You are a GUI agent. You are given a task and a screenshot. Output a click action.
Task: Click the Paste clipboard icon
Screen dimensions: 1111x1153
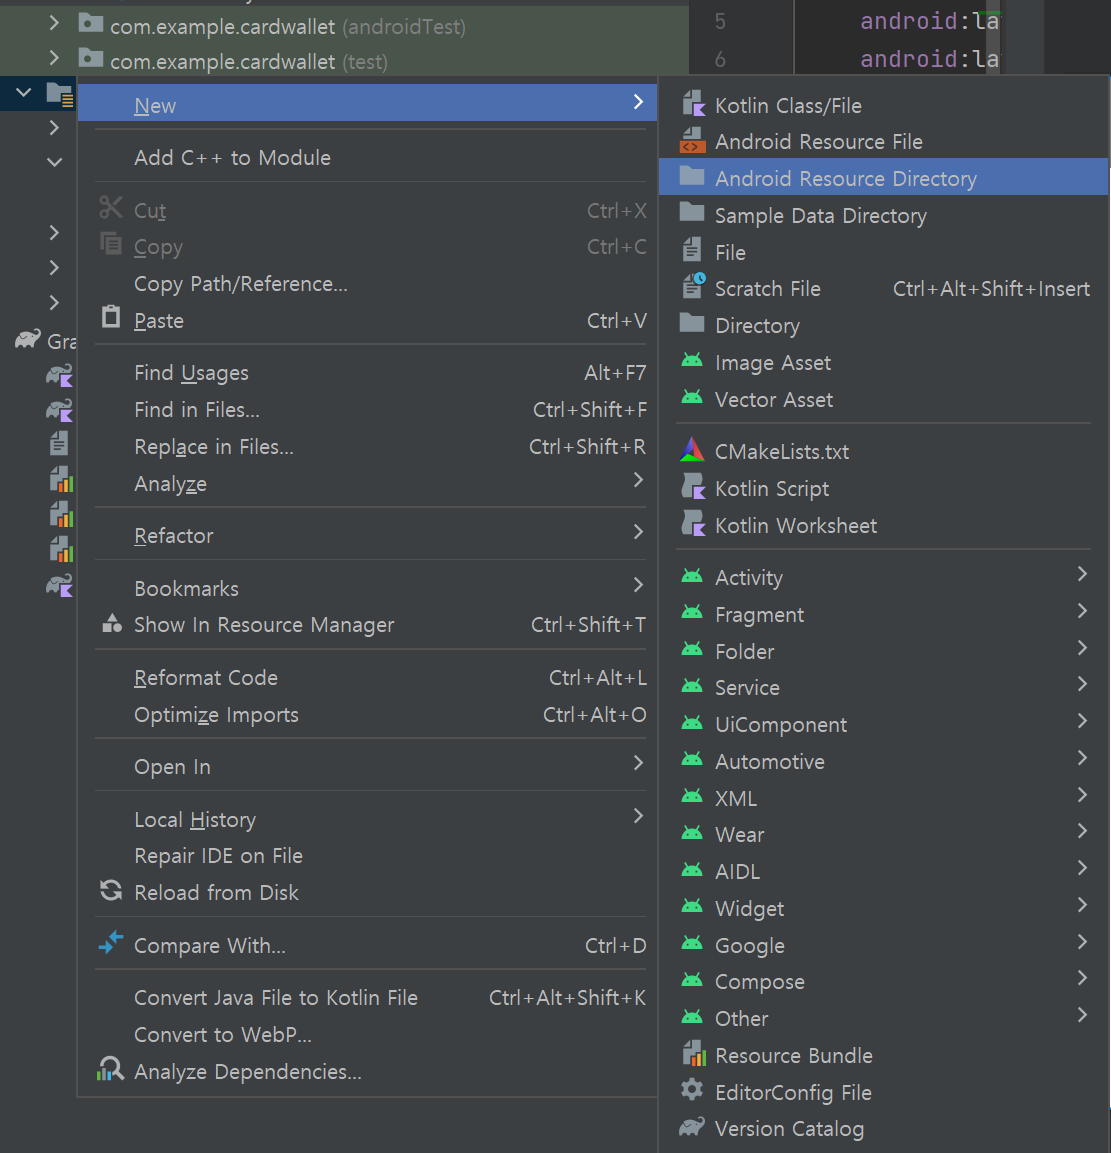click(110, 317)
